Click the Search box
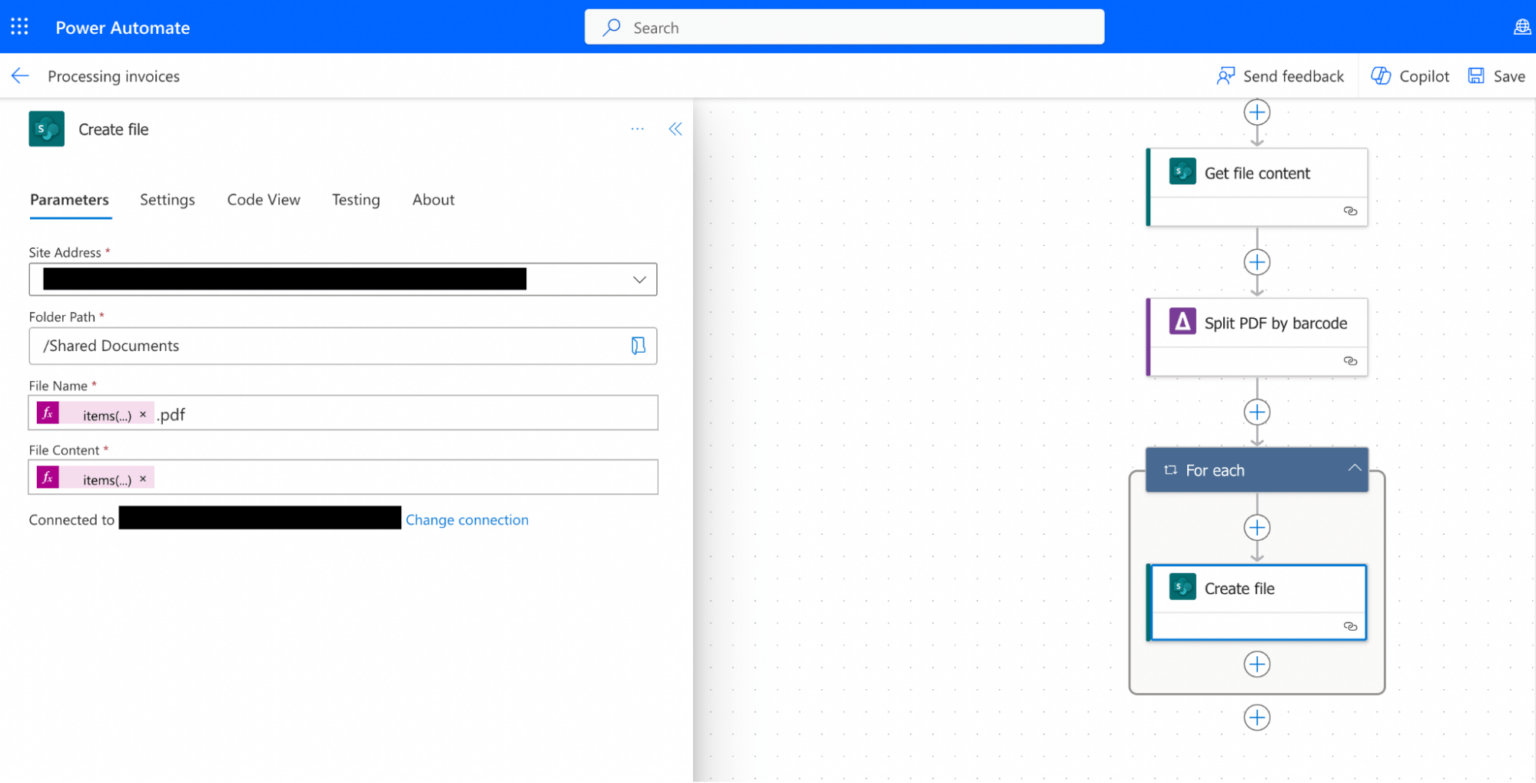Image resolution: width=1536 pixels, height=783 pixels. pyautogui.click(x=844, y=28)
